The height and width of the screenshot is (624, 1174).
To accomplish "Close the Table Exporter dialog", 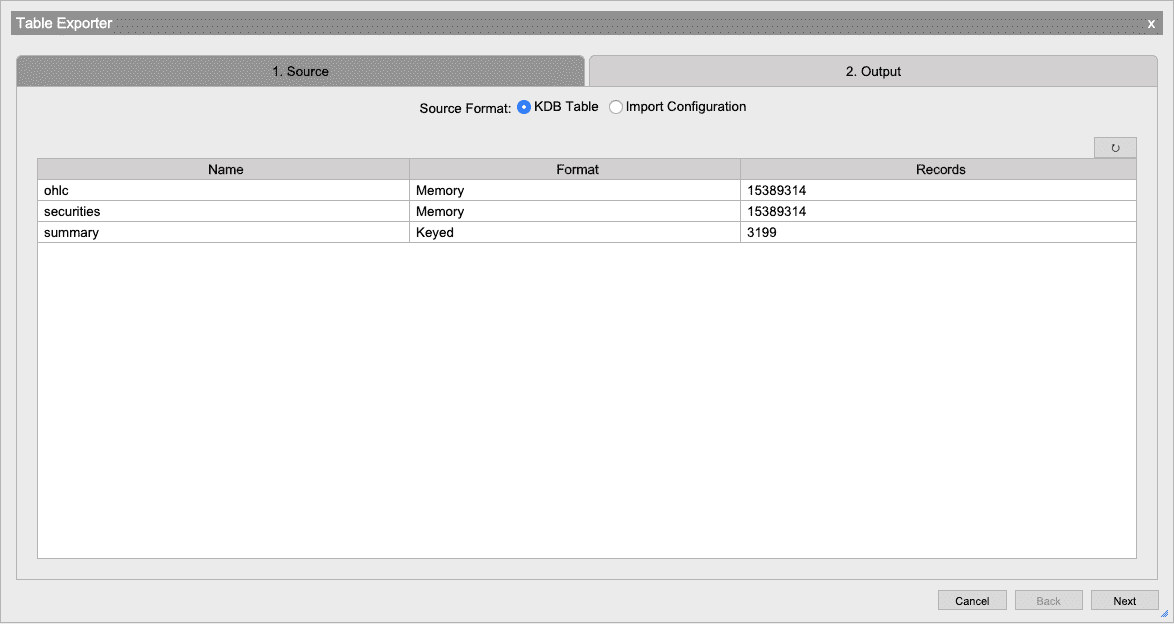I will [1152, 24].
